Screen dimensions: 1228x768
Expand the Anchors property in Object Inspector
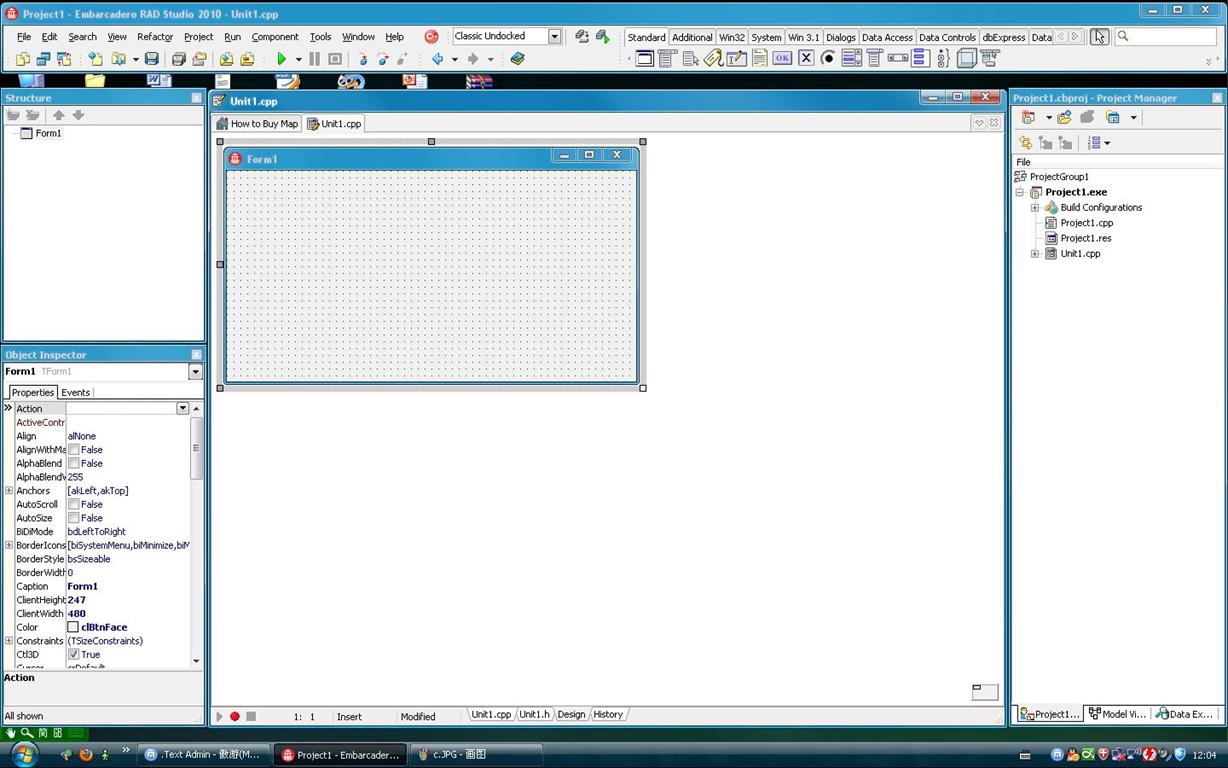pyautogui.click(x=9, y=491)
